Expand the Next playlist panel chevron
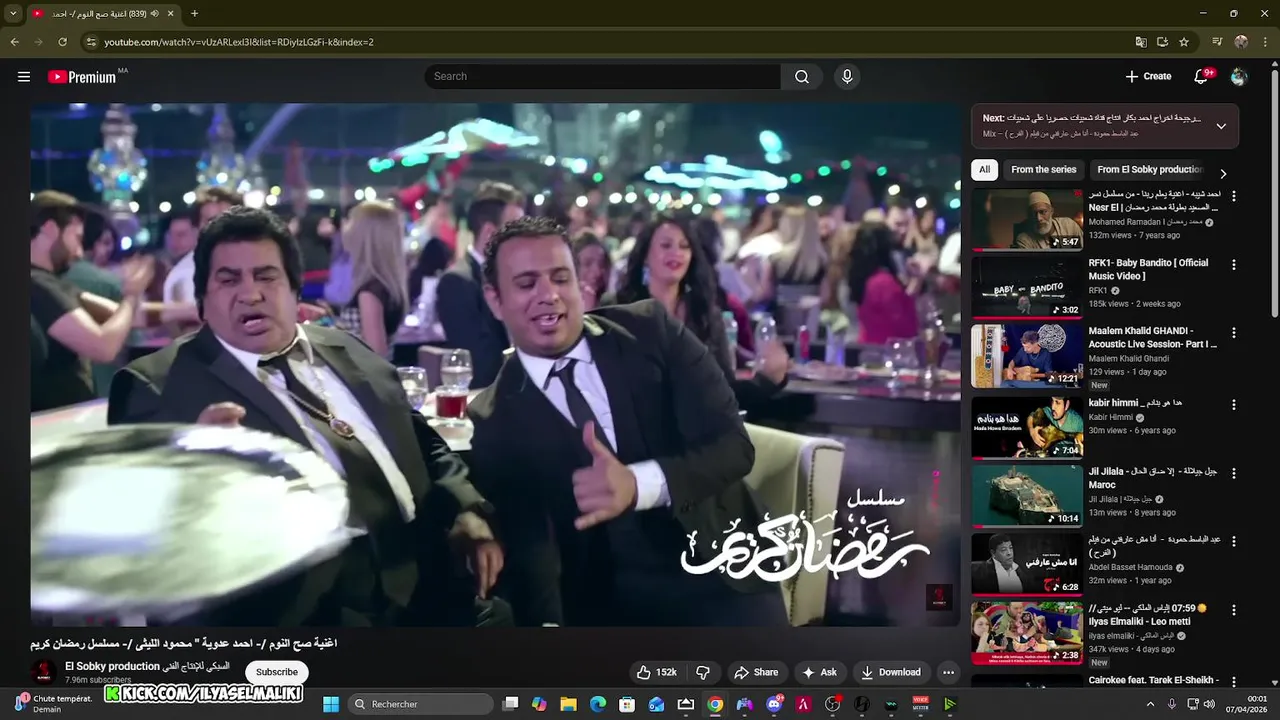 [x=1221, y=126]
